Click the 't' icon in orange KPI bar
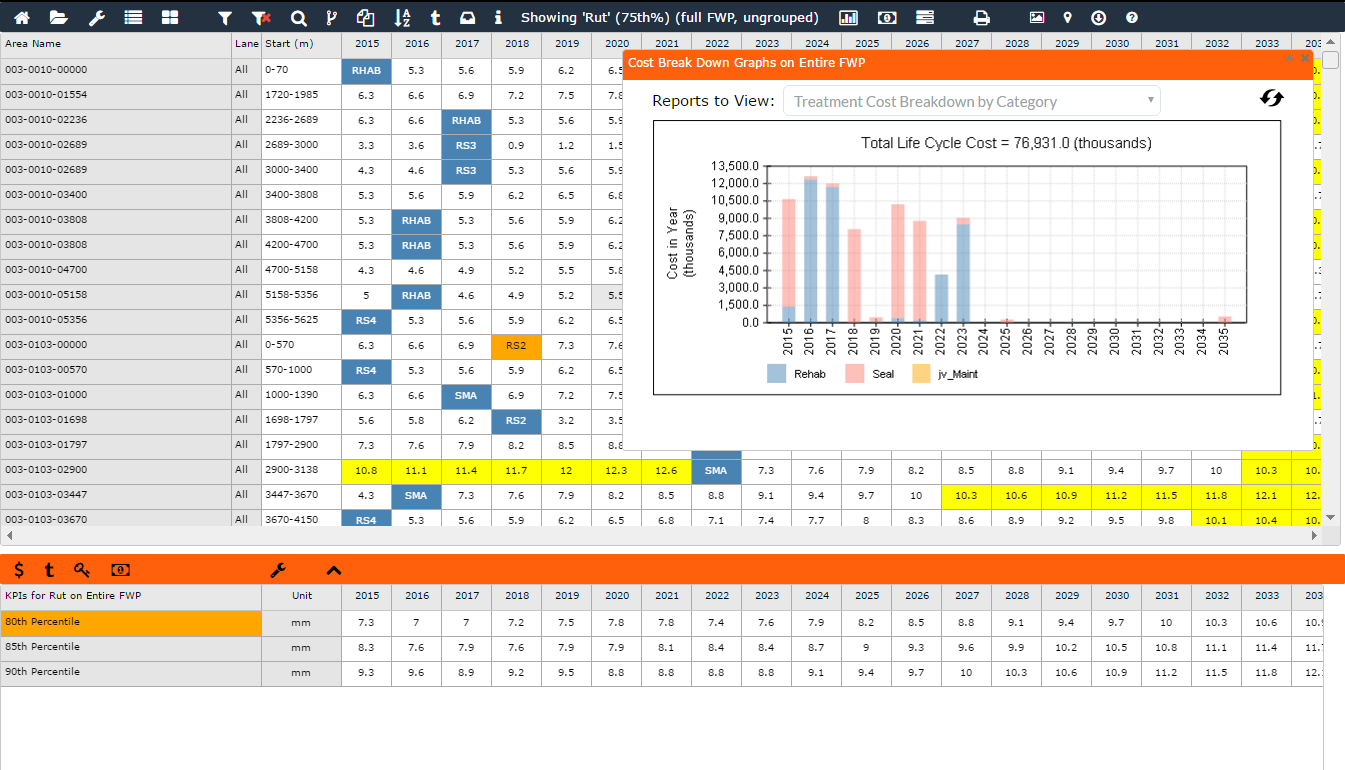1345x770 pixels. coord(49,570)
